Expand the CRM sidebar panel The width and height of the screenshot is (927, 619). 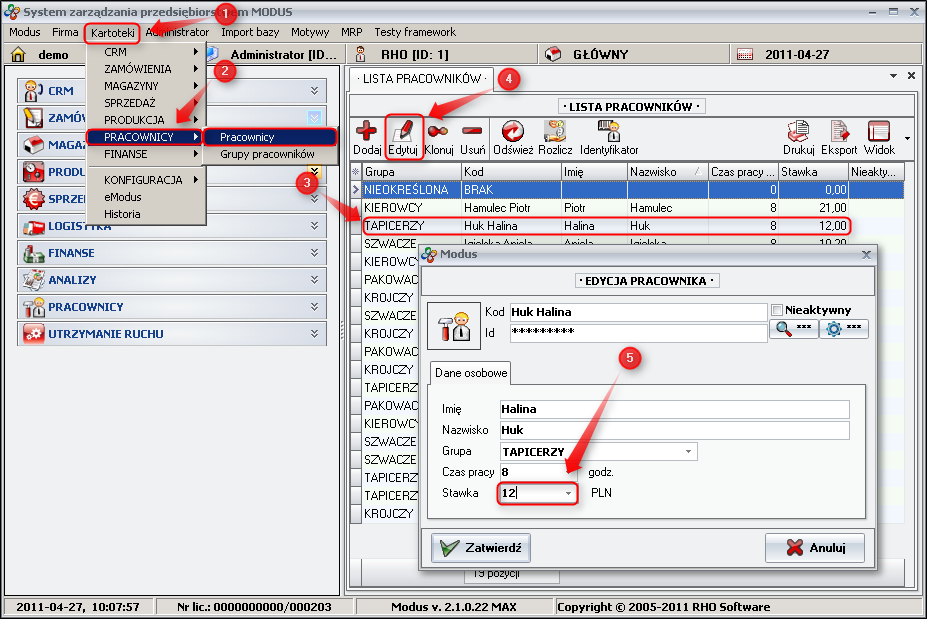314,91
